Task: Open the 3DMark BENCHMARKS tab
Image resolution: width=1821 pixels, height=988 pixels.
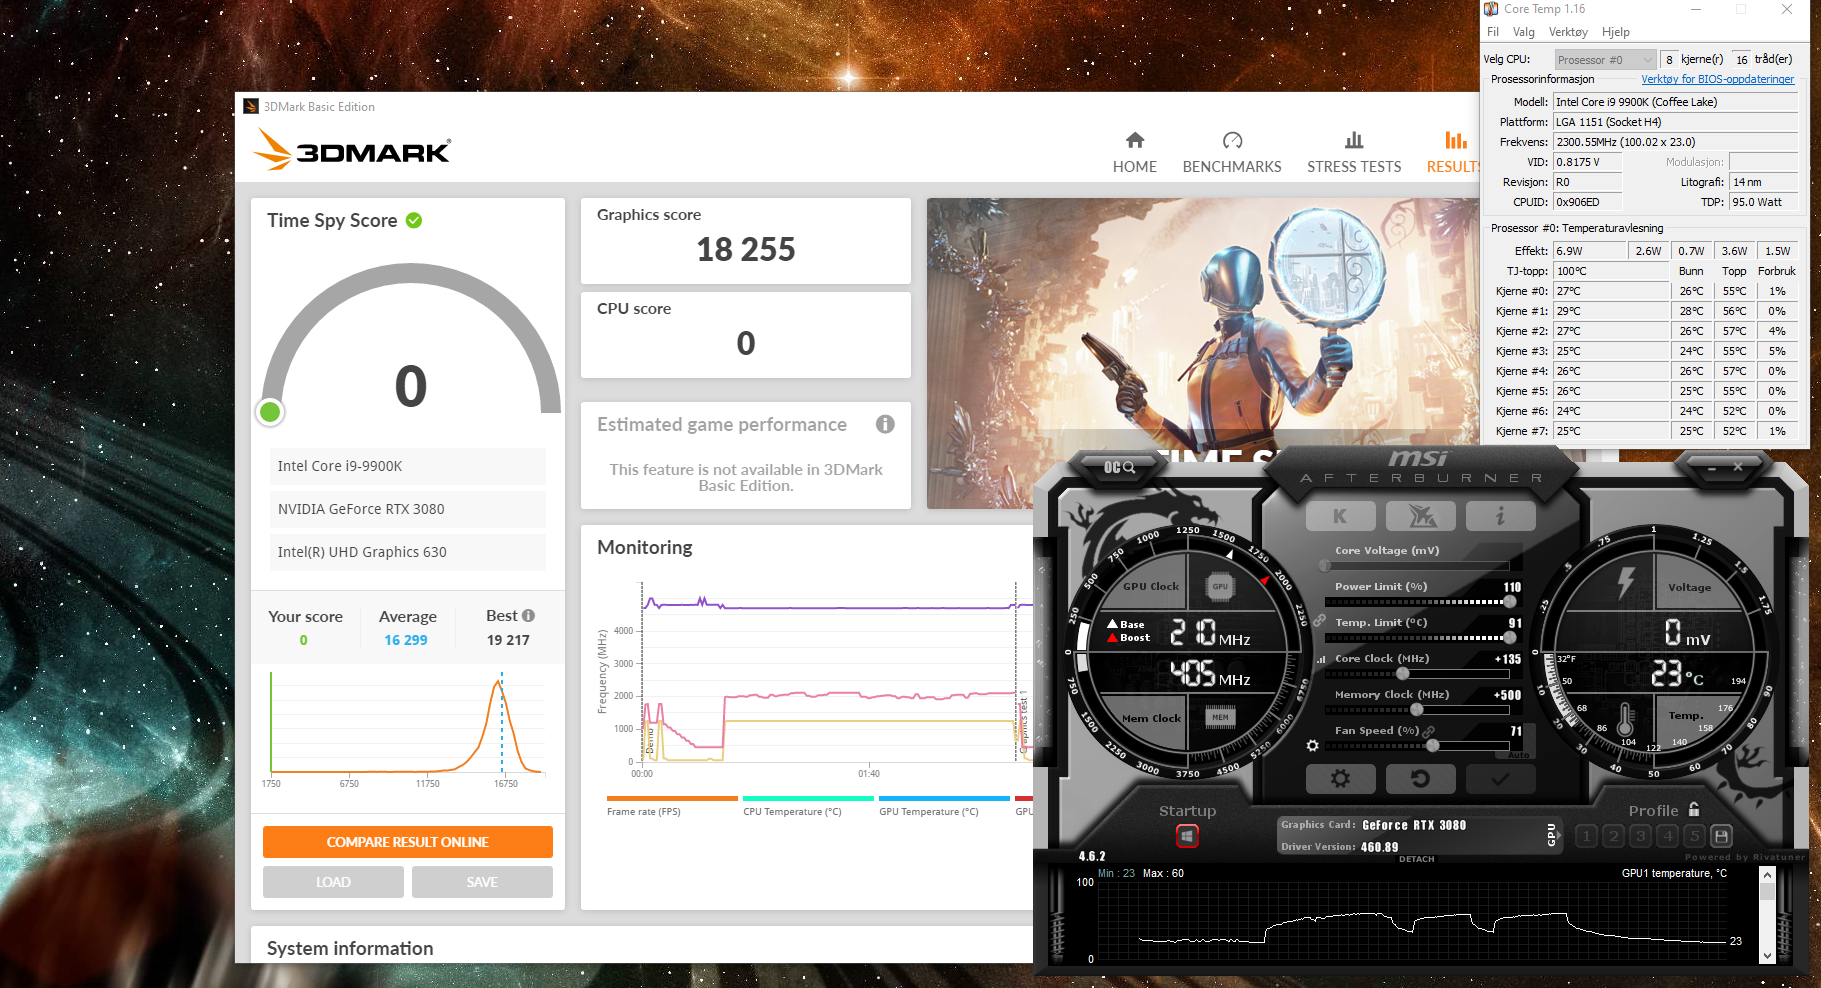Action: 1232,153
